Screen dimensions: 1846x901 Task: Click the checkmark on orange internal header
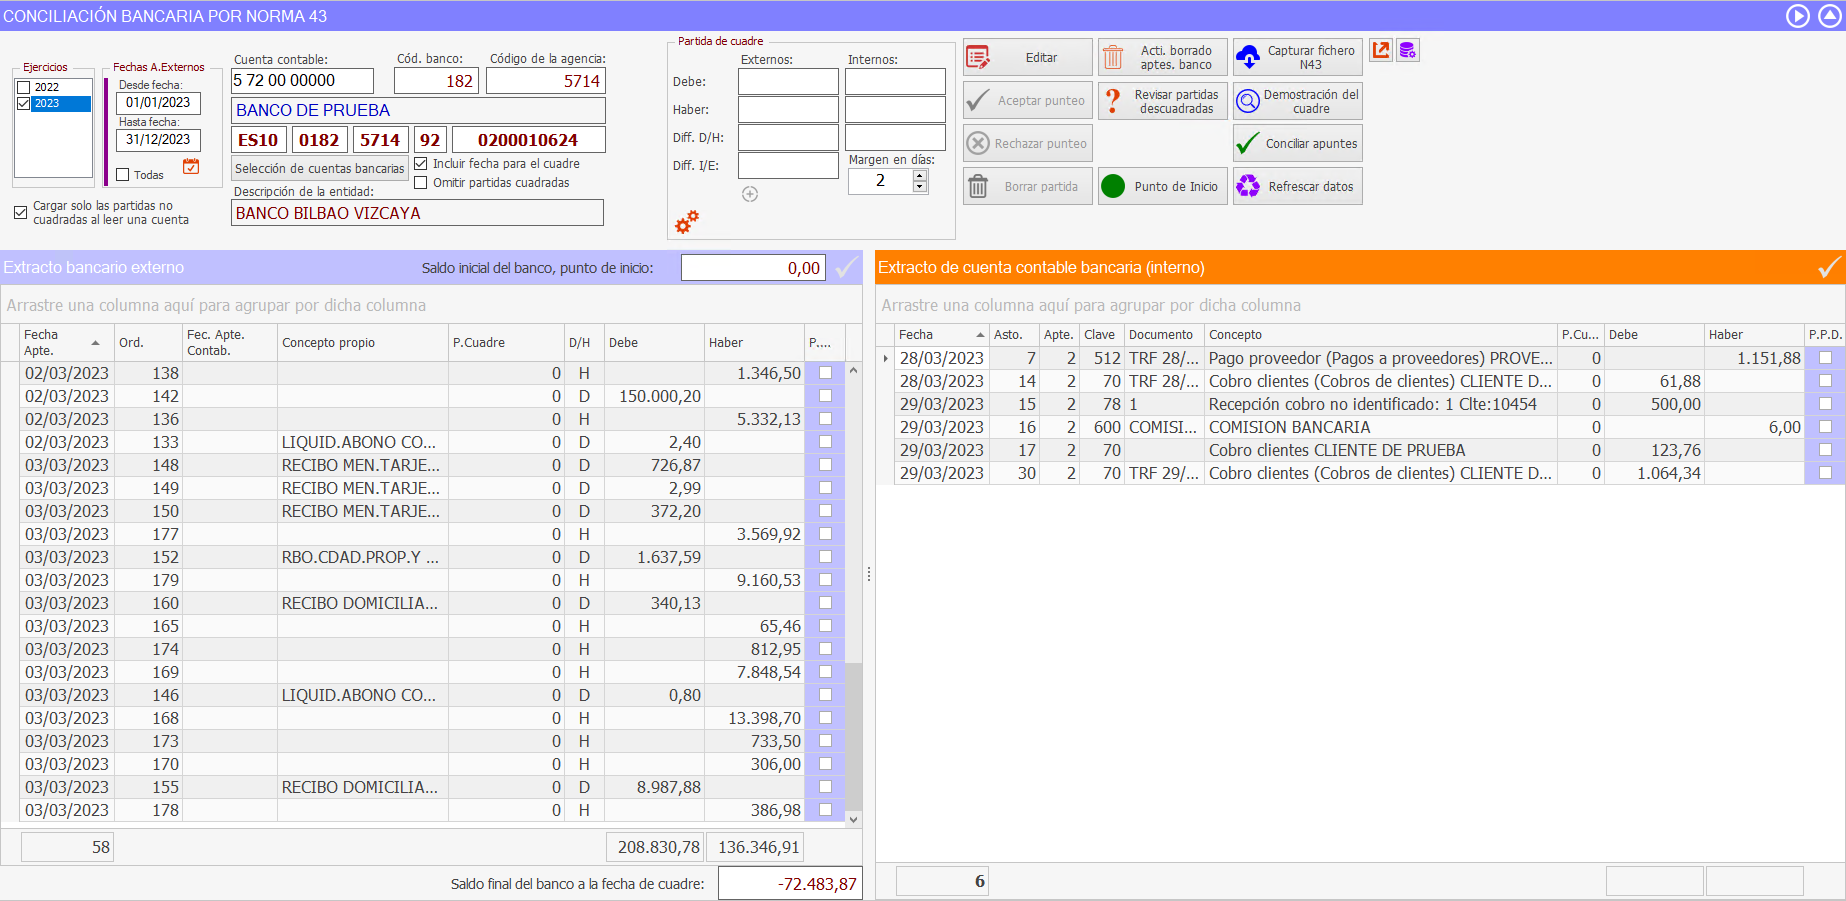click(1828, 267)
